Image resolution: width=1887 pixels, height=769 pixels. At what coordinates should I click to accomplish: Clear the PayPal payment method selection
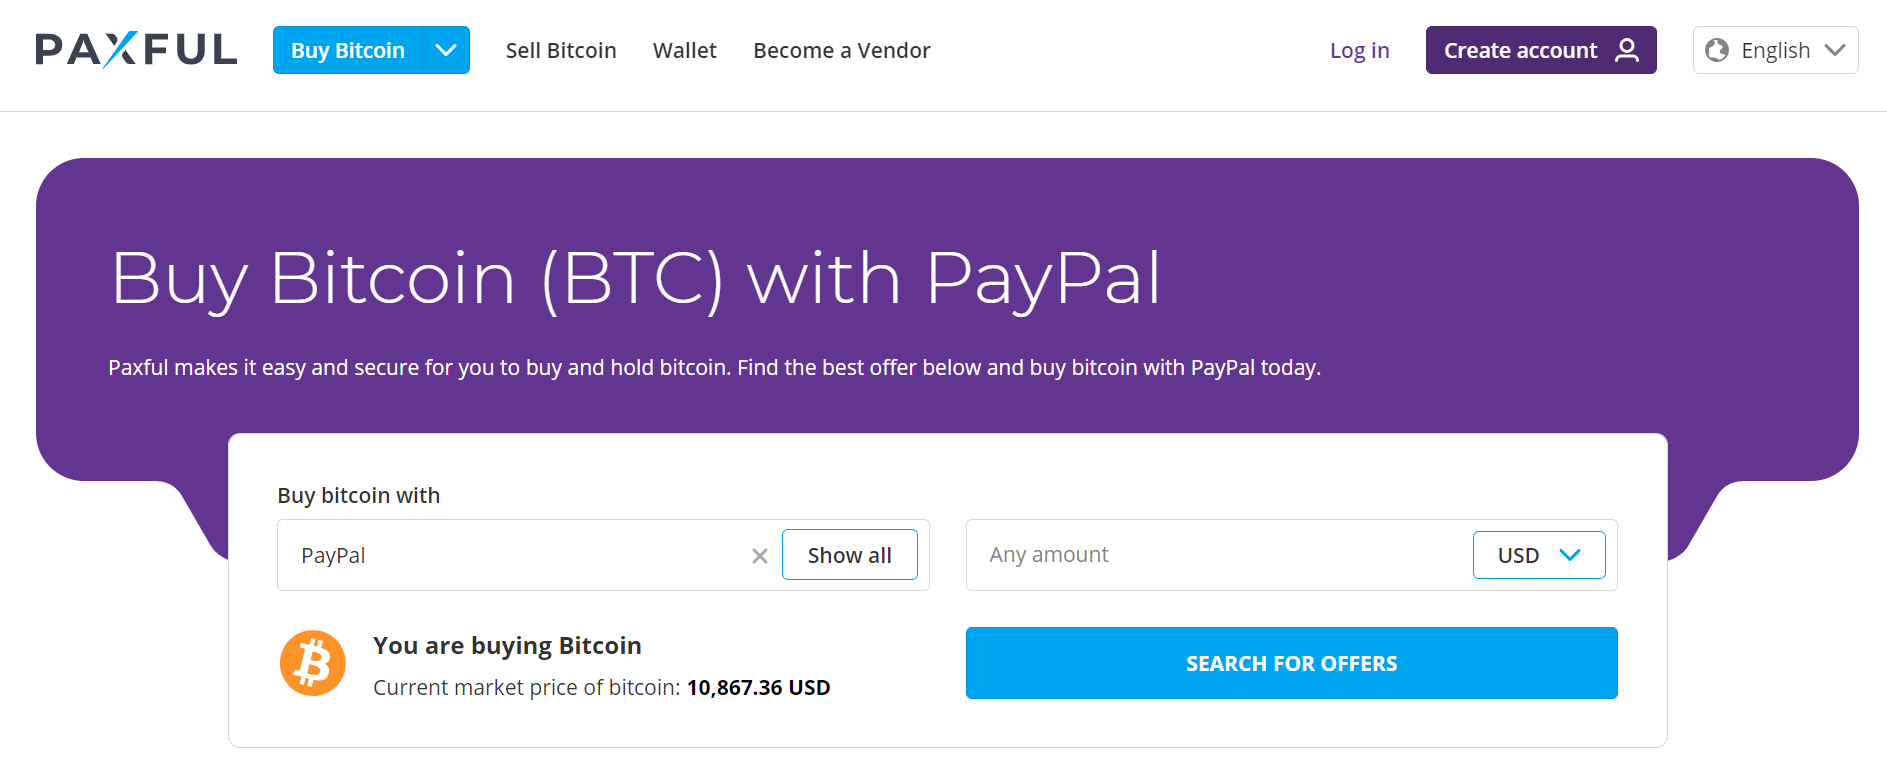[x=760, y=556]
